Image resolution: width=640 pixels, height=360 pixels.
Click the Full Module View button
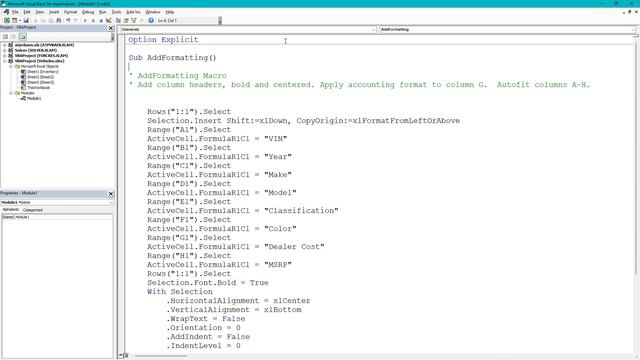[x=126, y=356]
